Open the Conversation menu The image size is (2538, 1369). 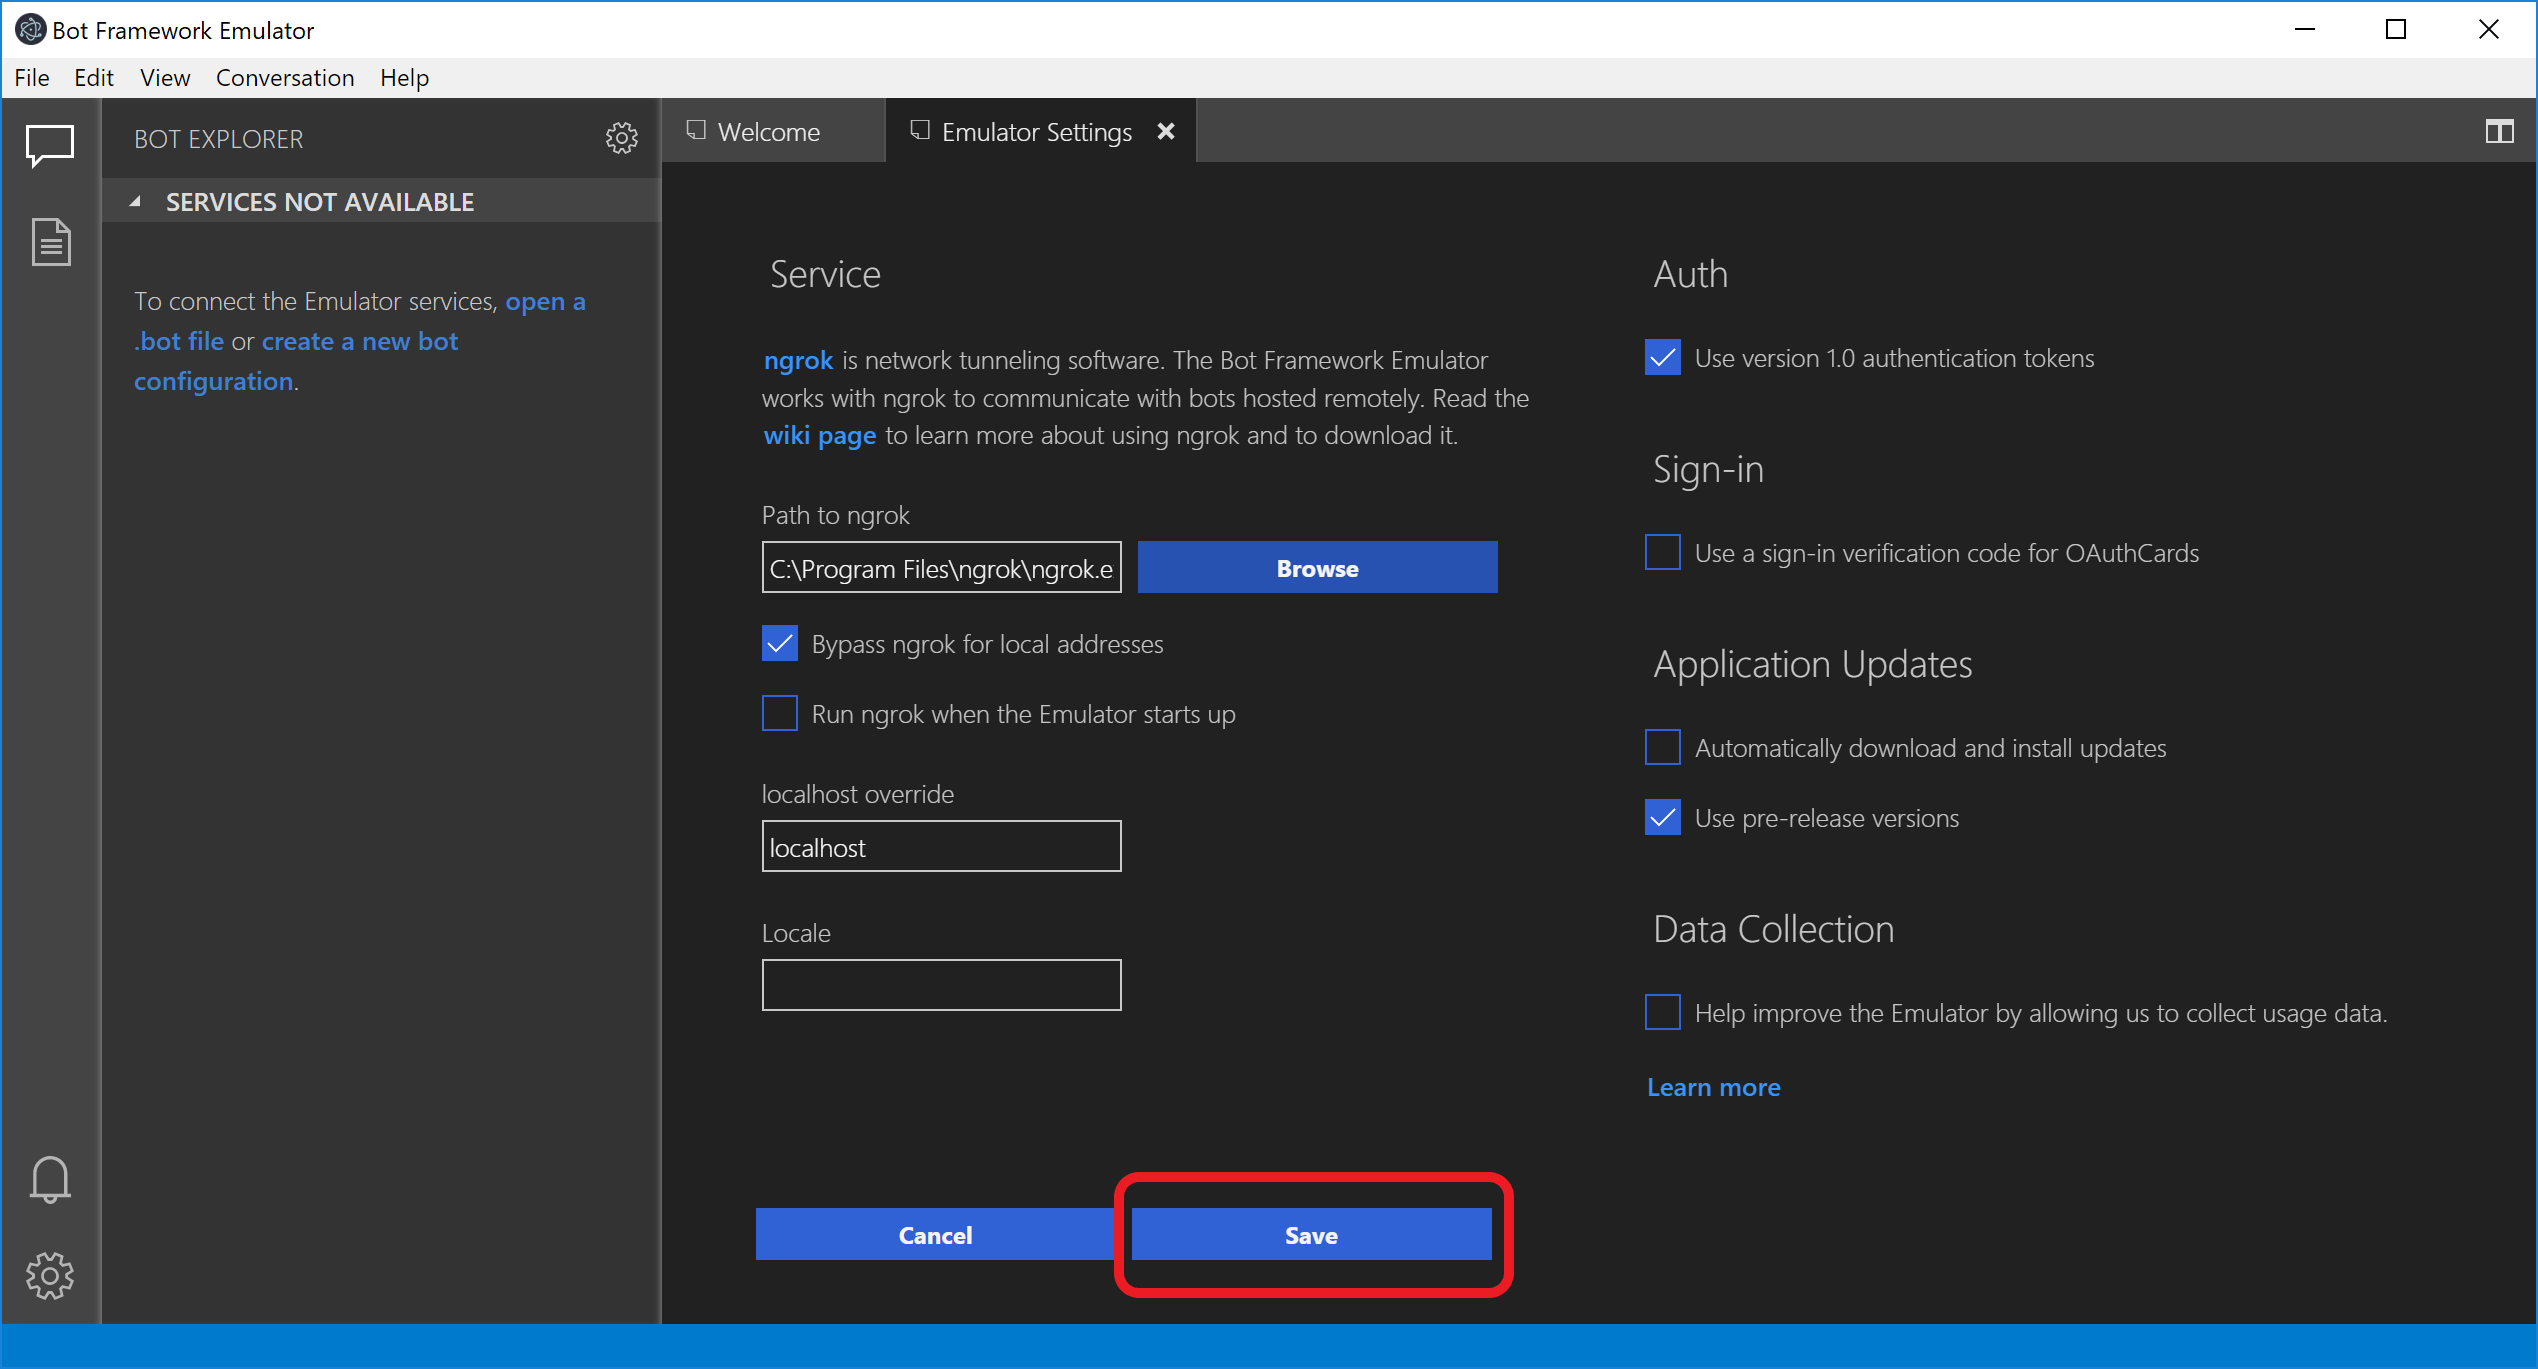click(x=285, y=77)
